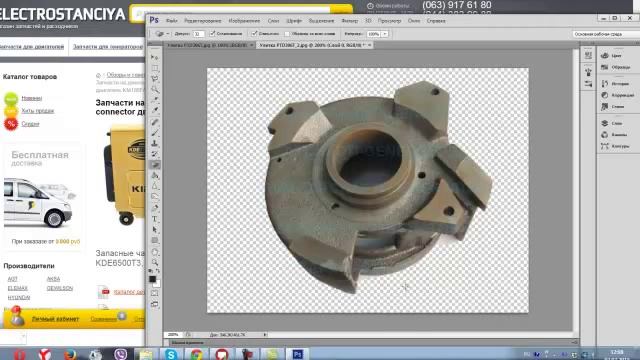The width and height of the screenshot is (640, 360).
Task: Select the Move tool in Photoshop
Action: click(155, 57)
